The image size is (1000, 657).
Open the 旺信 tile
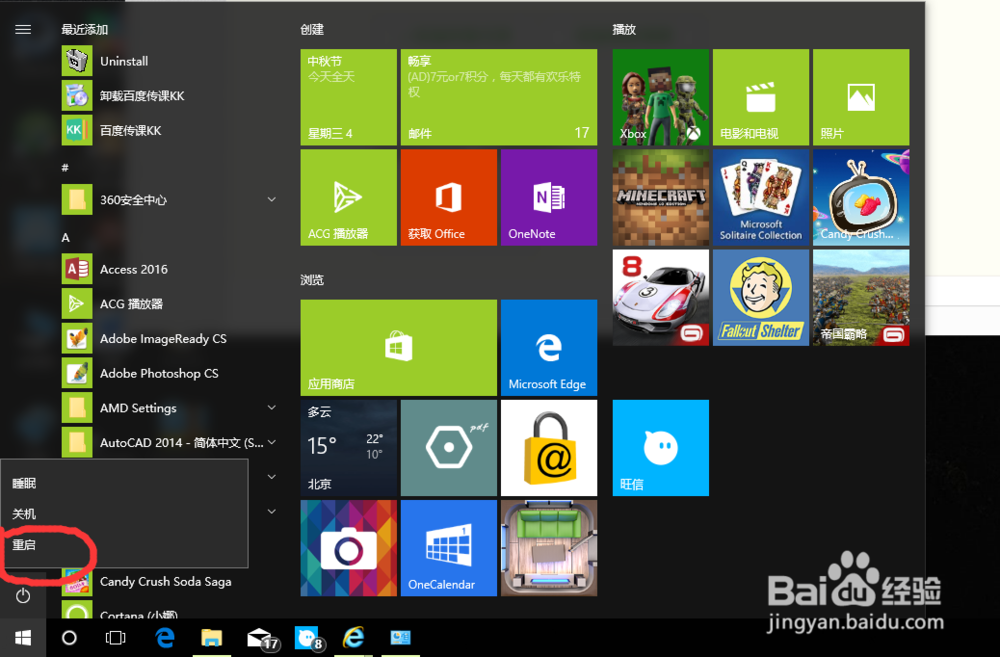click(x=660, y=448)
